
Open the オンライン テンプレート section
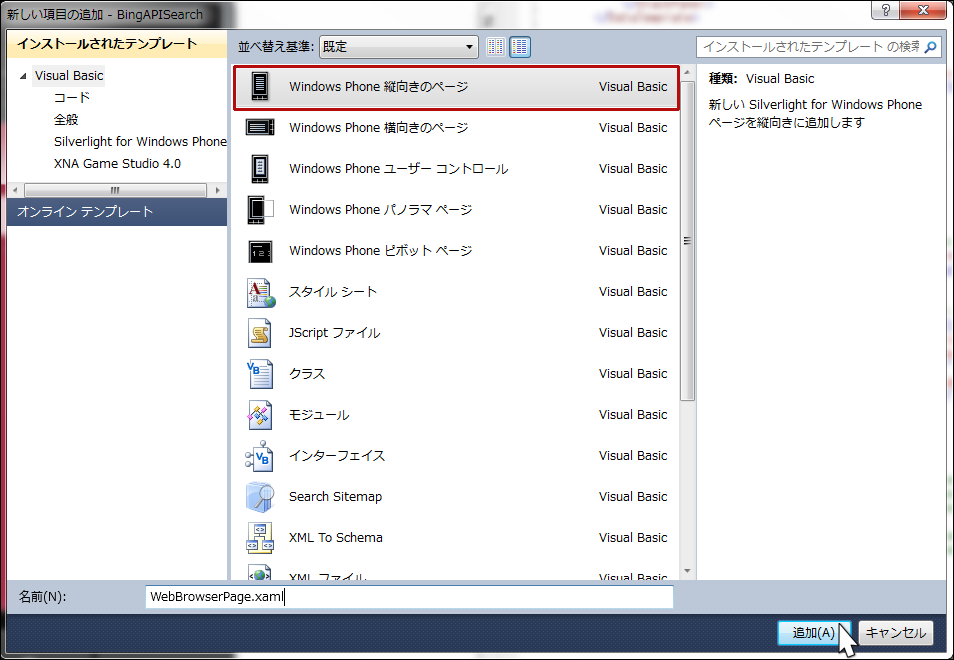[117, 212]
